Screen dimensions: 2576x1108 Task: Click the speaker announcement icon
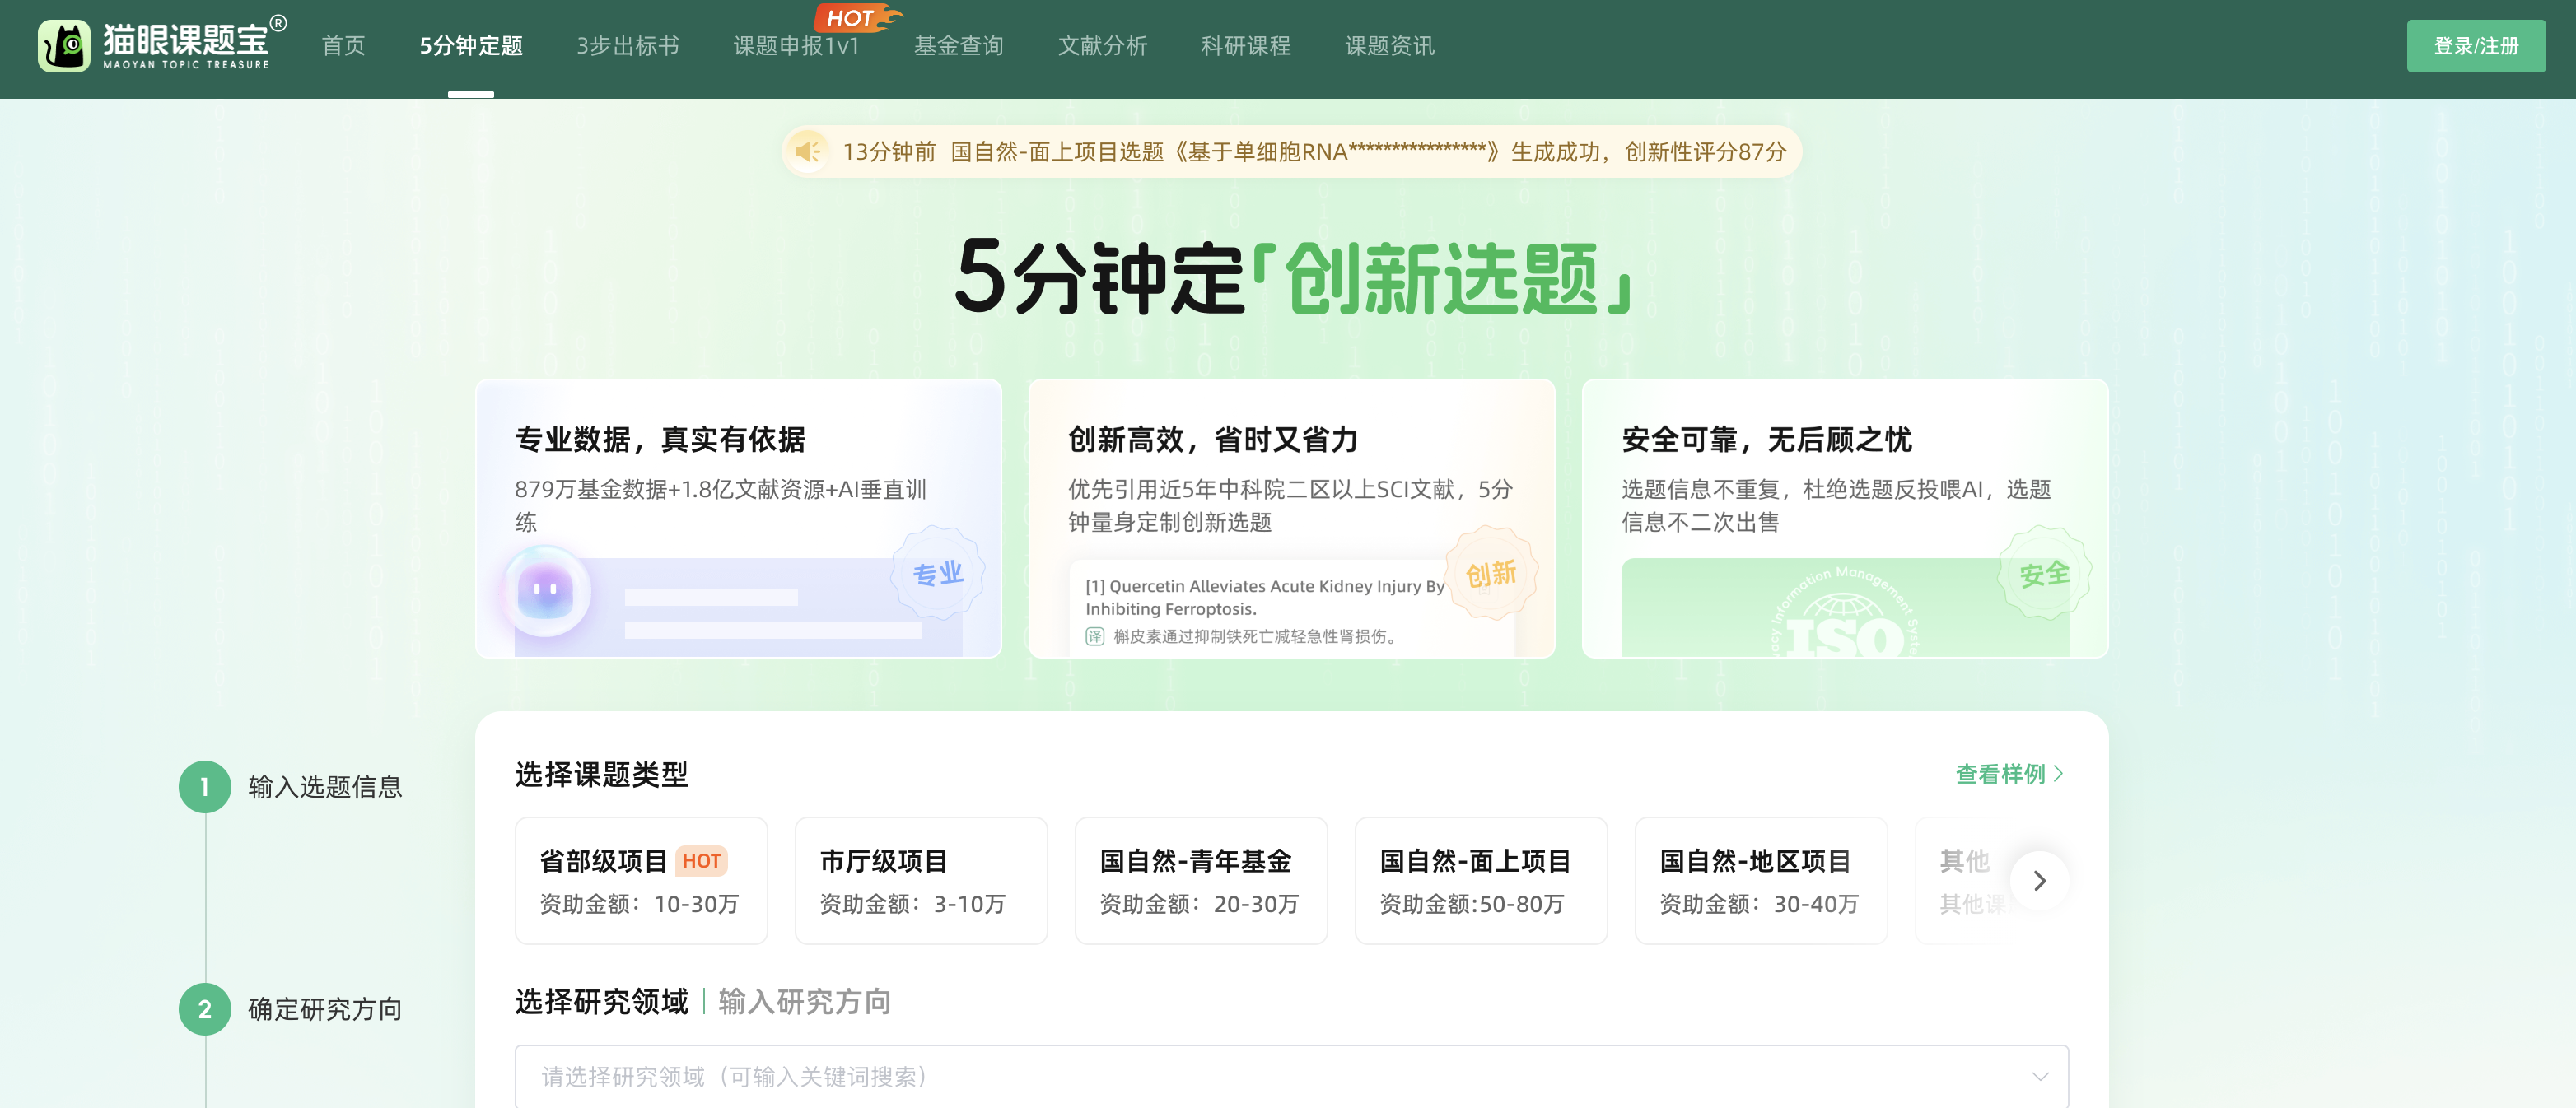point(808,151)
